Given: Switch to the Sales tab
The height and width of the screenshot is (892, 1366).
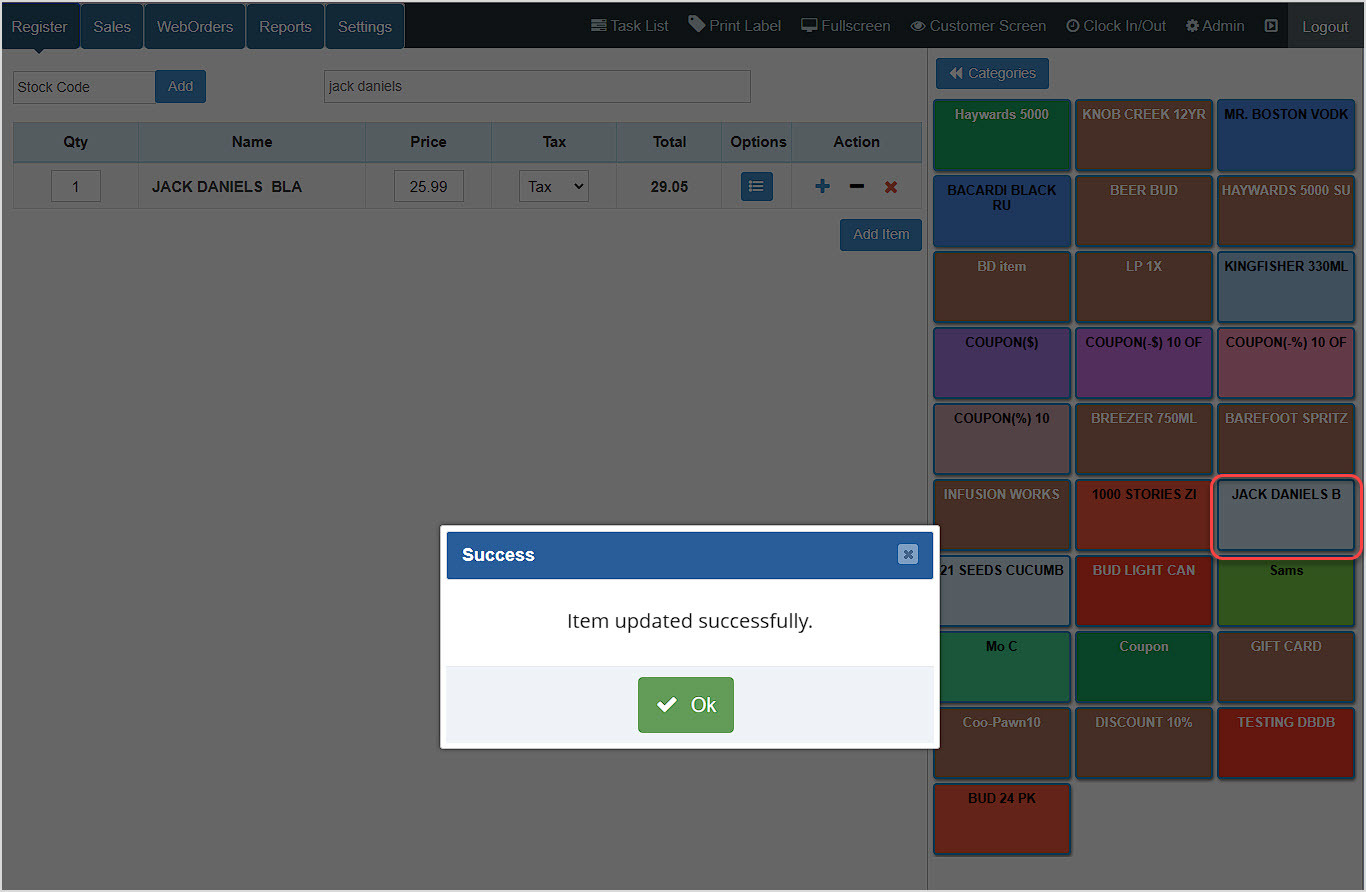Looking at the screenshot, I should [111, 26].
